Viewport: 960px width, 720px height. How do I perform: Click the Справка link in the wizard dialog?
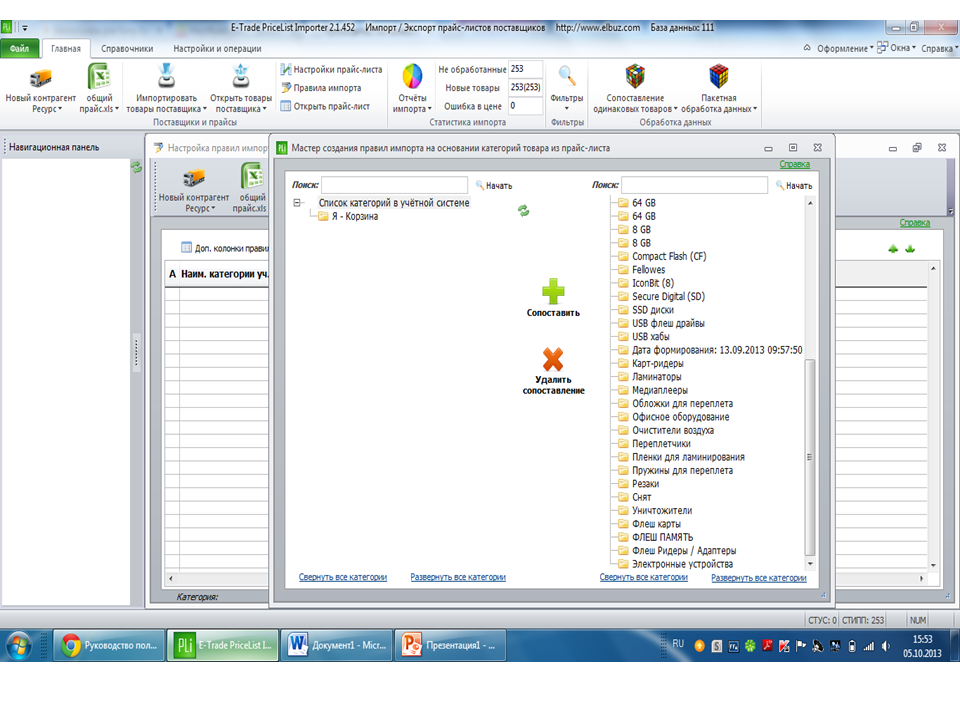(x=795, y=163)
